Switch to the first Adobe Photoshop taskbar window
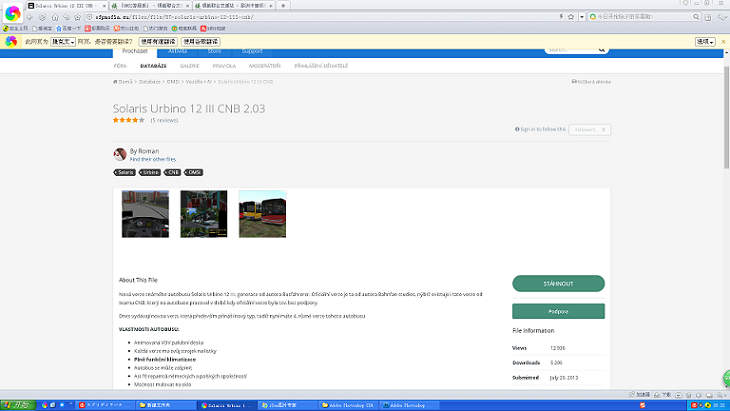This screenshot has height=411, width=730. tap(348, 405)
